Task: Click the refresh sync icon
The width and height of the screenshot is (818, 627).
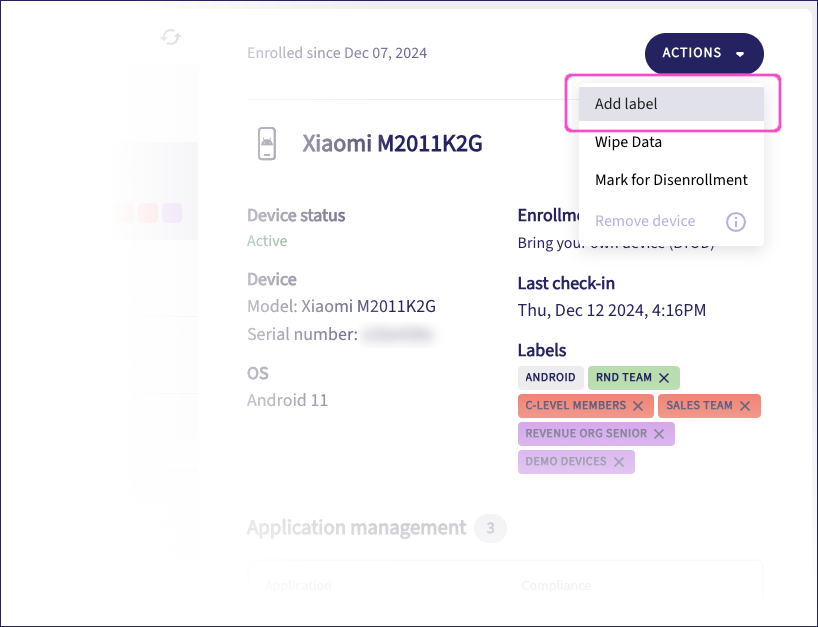Action: pyautogui.click(x=171, y=37)
